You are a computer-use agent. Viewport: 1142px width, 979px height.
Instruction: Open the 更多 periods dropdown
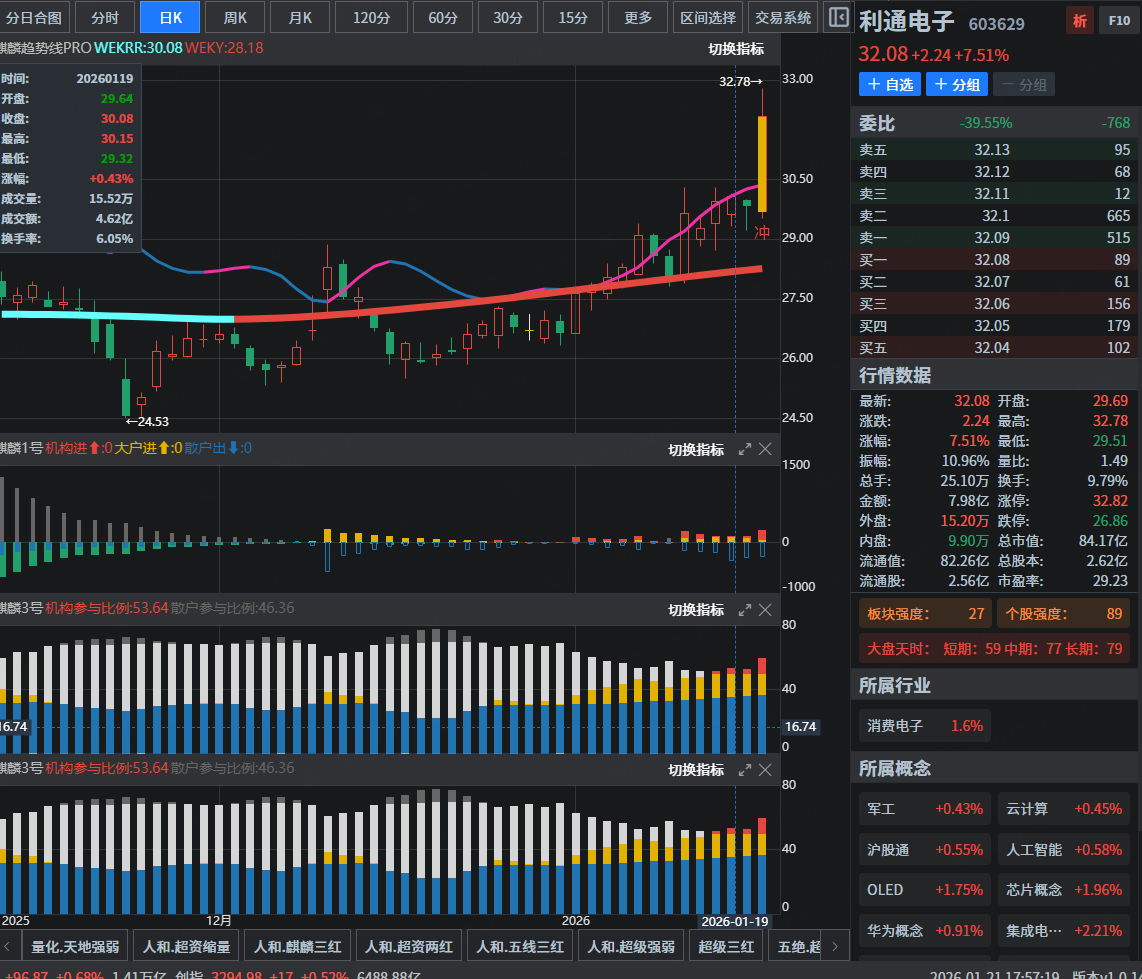pos(637,18)
